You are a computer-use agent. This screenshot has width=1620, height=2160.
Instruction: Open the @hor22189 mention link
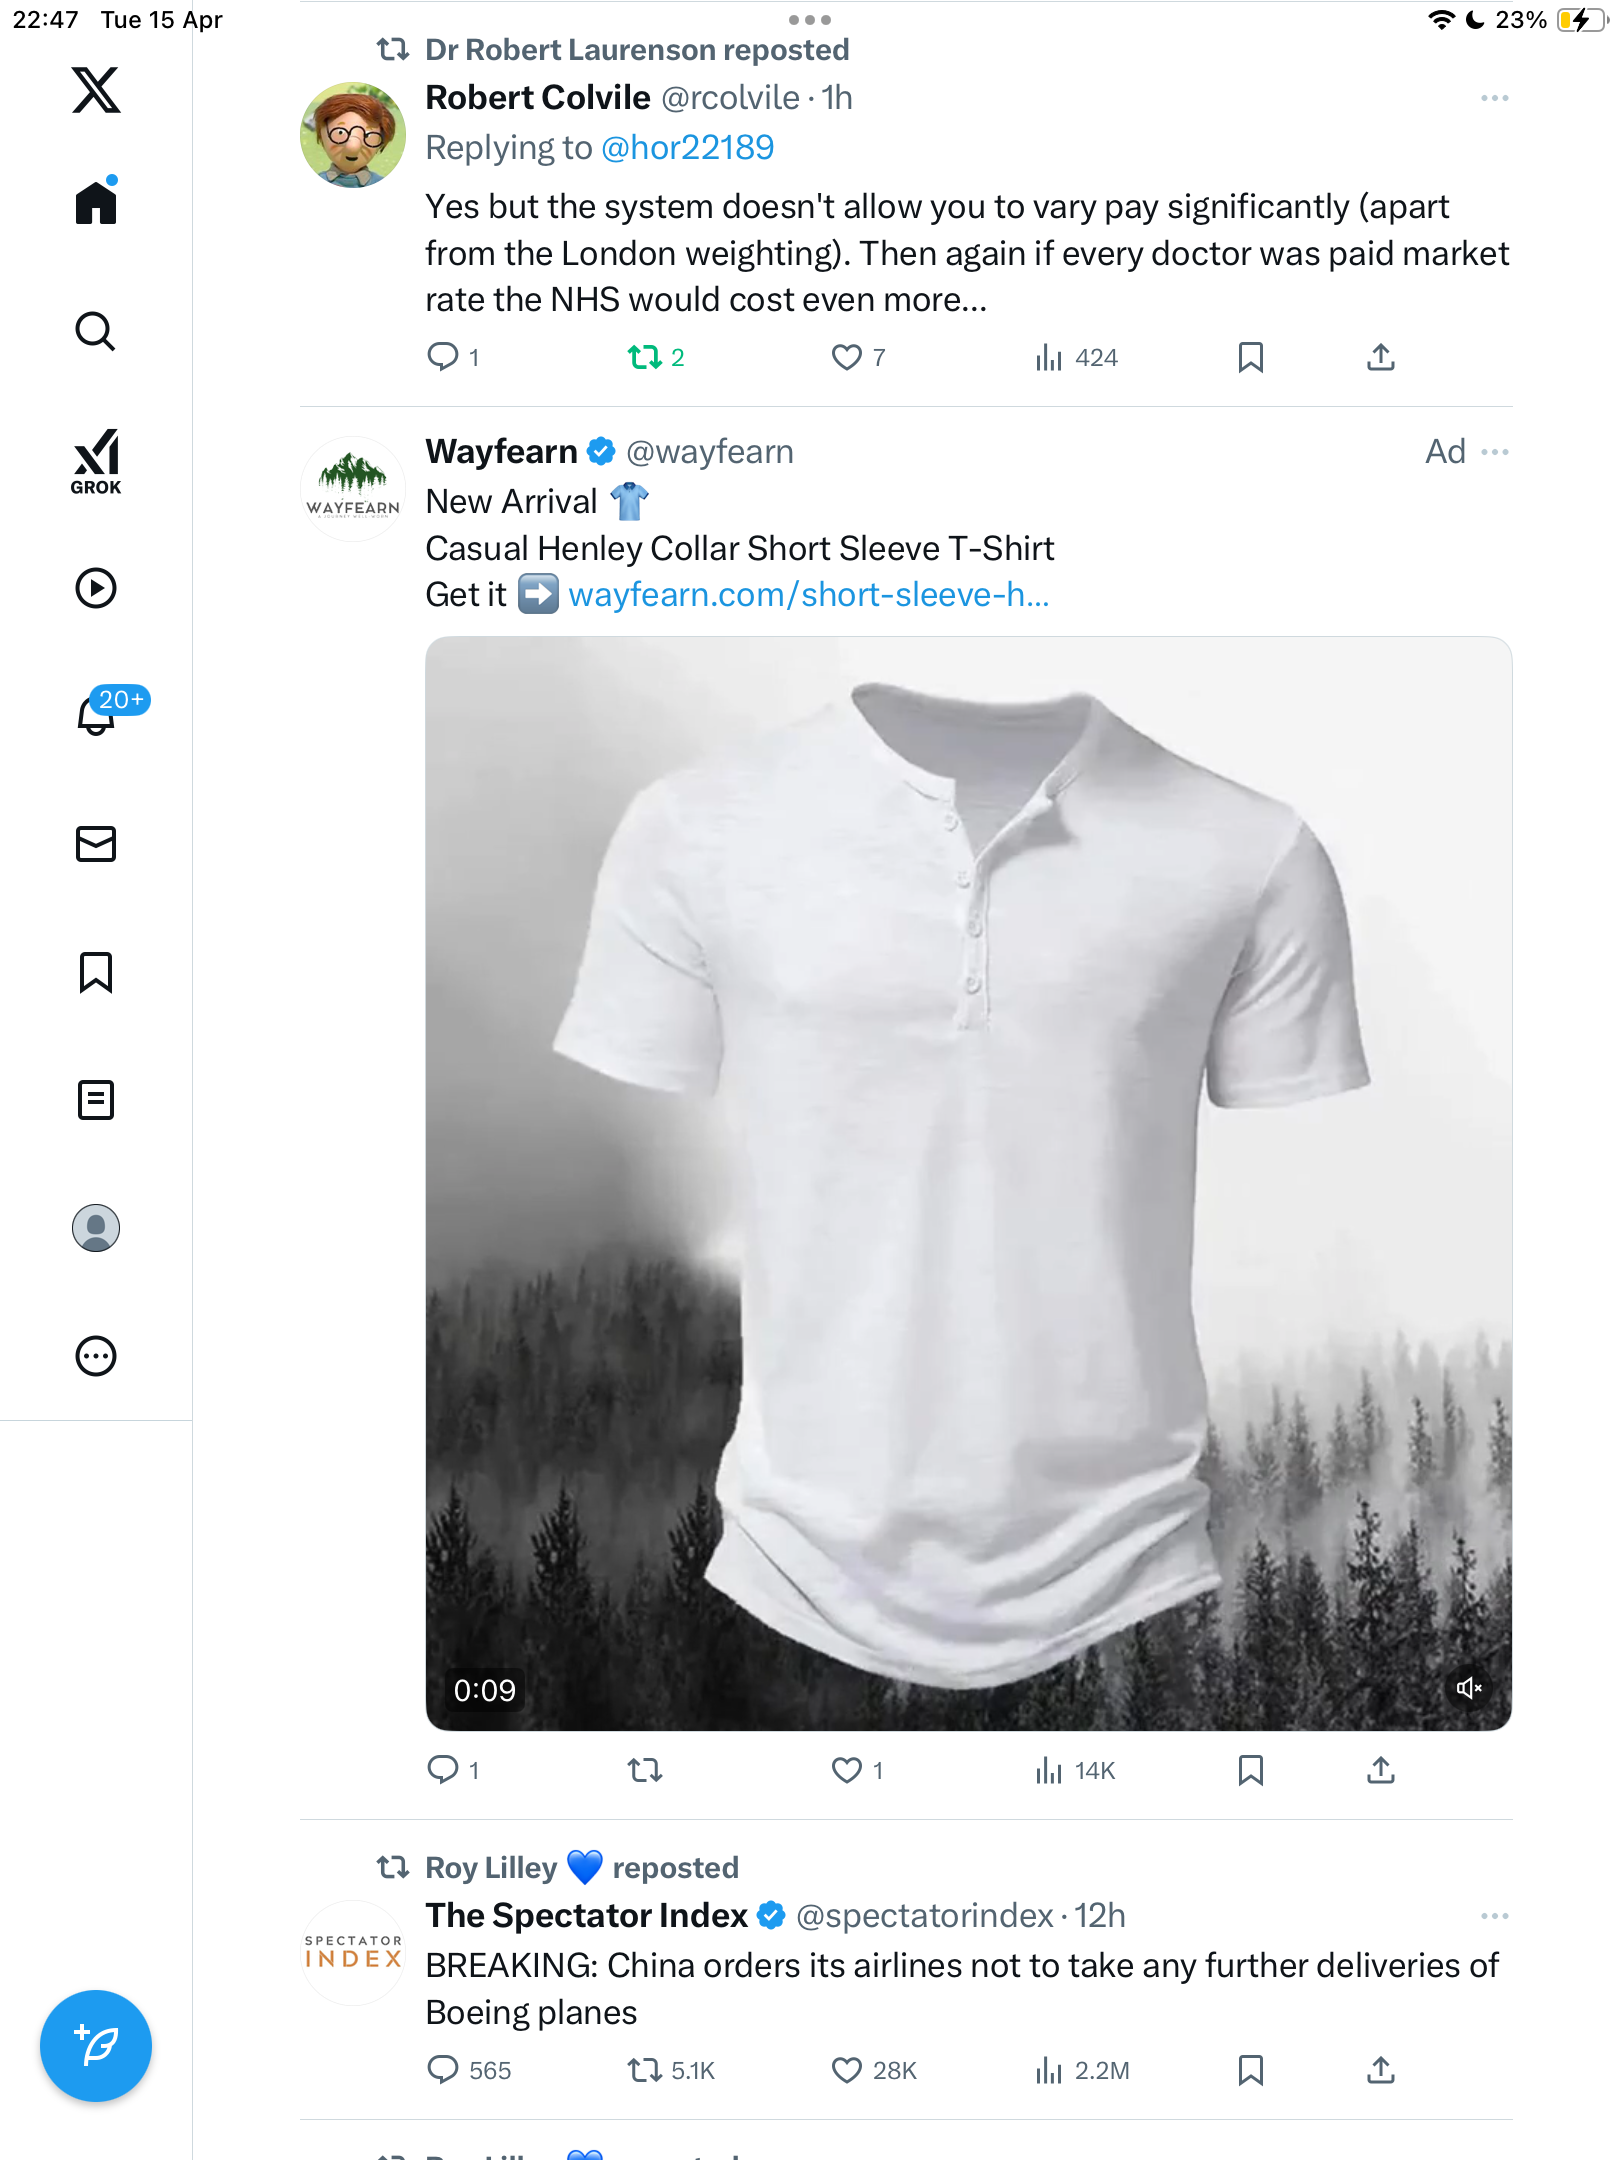tap(687, 148)
